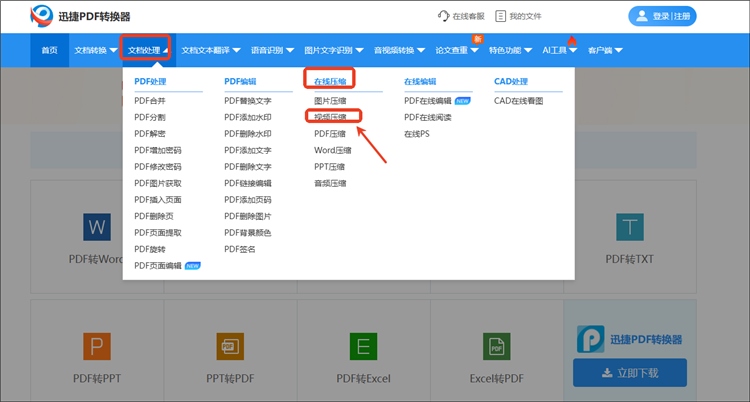Viewport: 750px width, 402px height.
Task: Select the PDF转TXT teal icon
Action: 629,227
